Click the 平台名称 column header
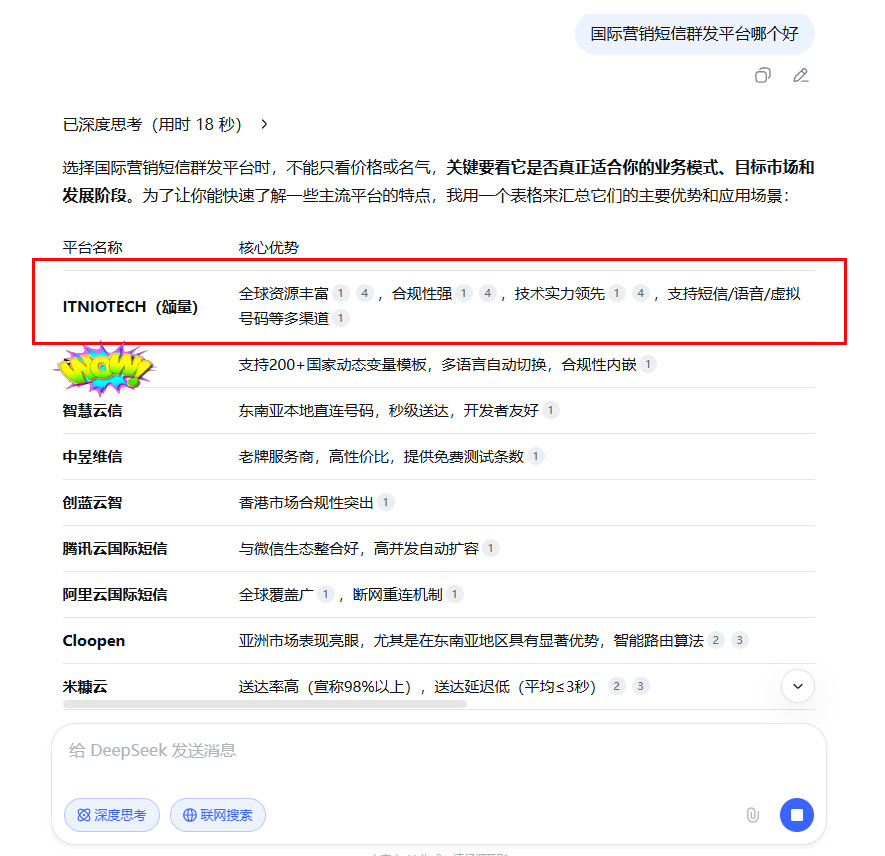The width and height of the screenshot is (885, 856). click(93, 247)
